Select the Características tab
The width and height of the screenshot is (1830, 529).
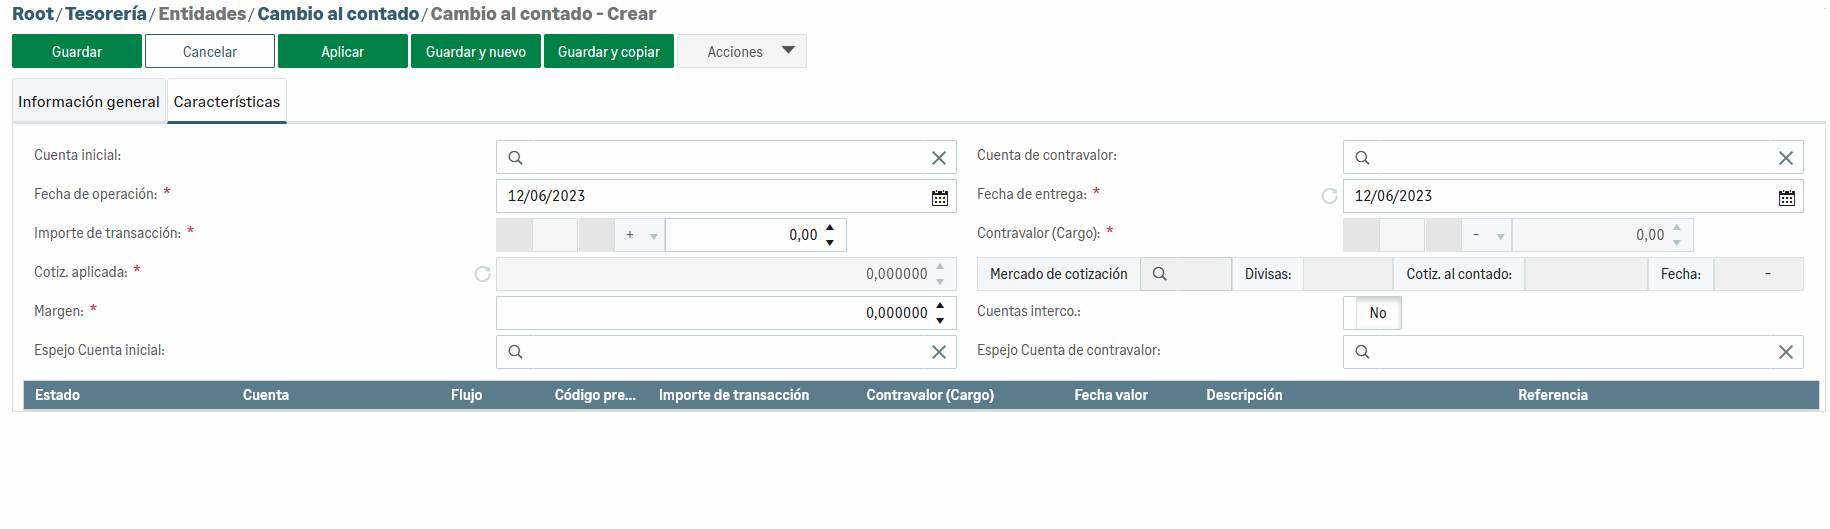point(227,102)
